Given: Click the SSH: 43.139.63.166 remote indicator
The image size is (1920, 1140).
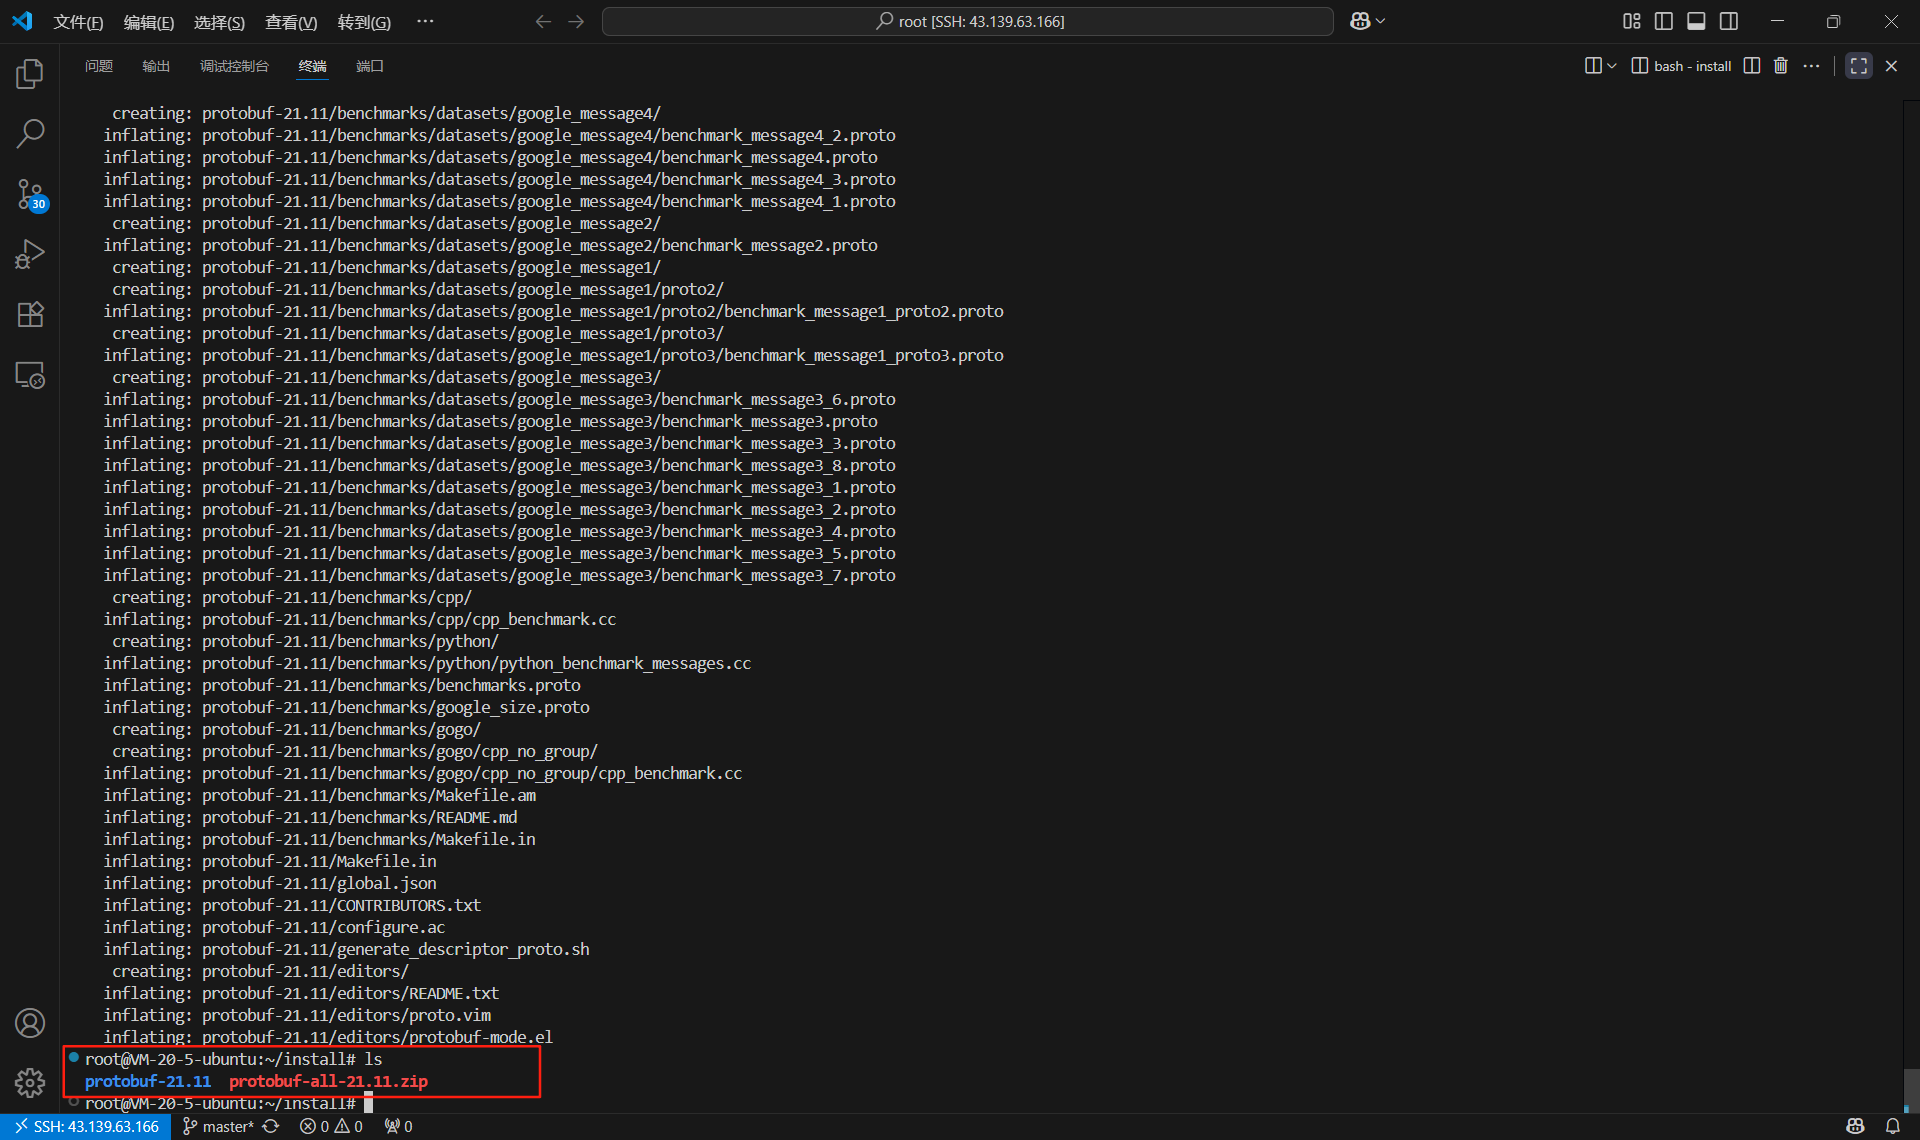Looking at the screenshot, I should [86, 1126].
